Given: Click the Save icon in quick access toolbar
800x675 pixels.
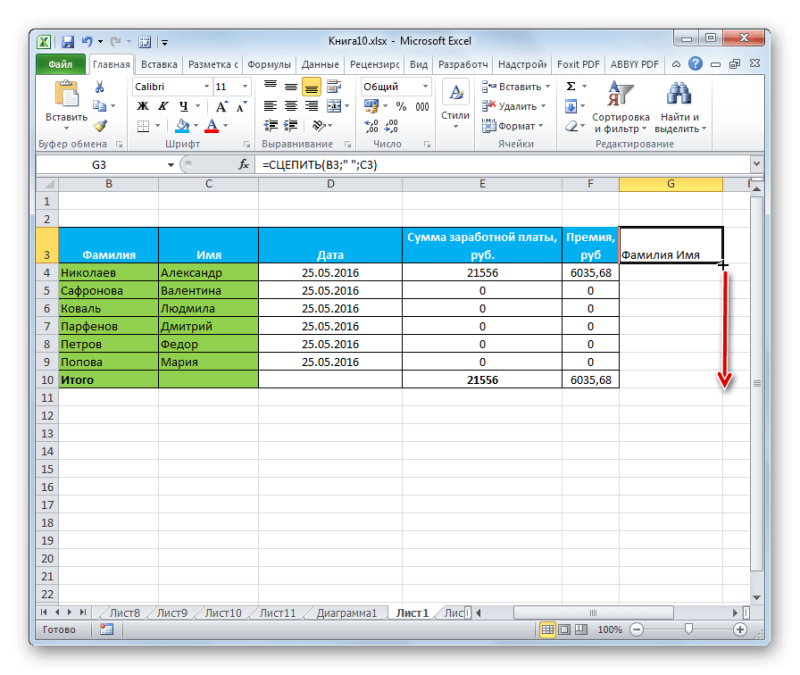Looking at the screenshot, I should [67, 41].
